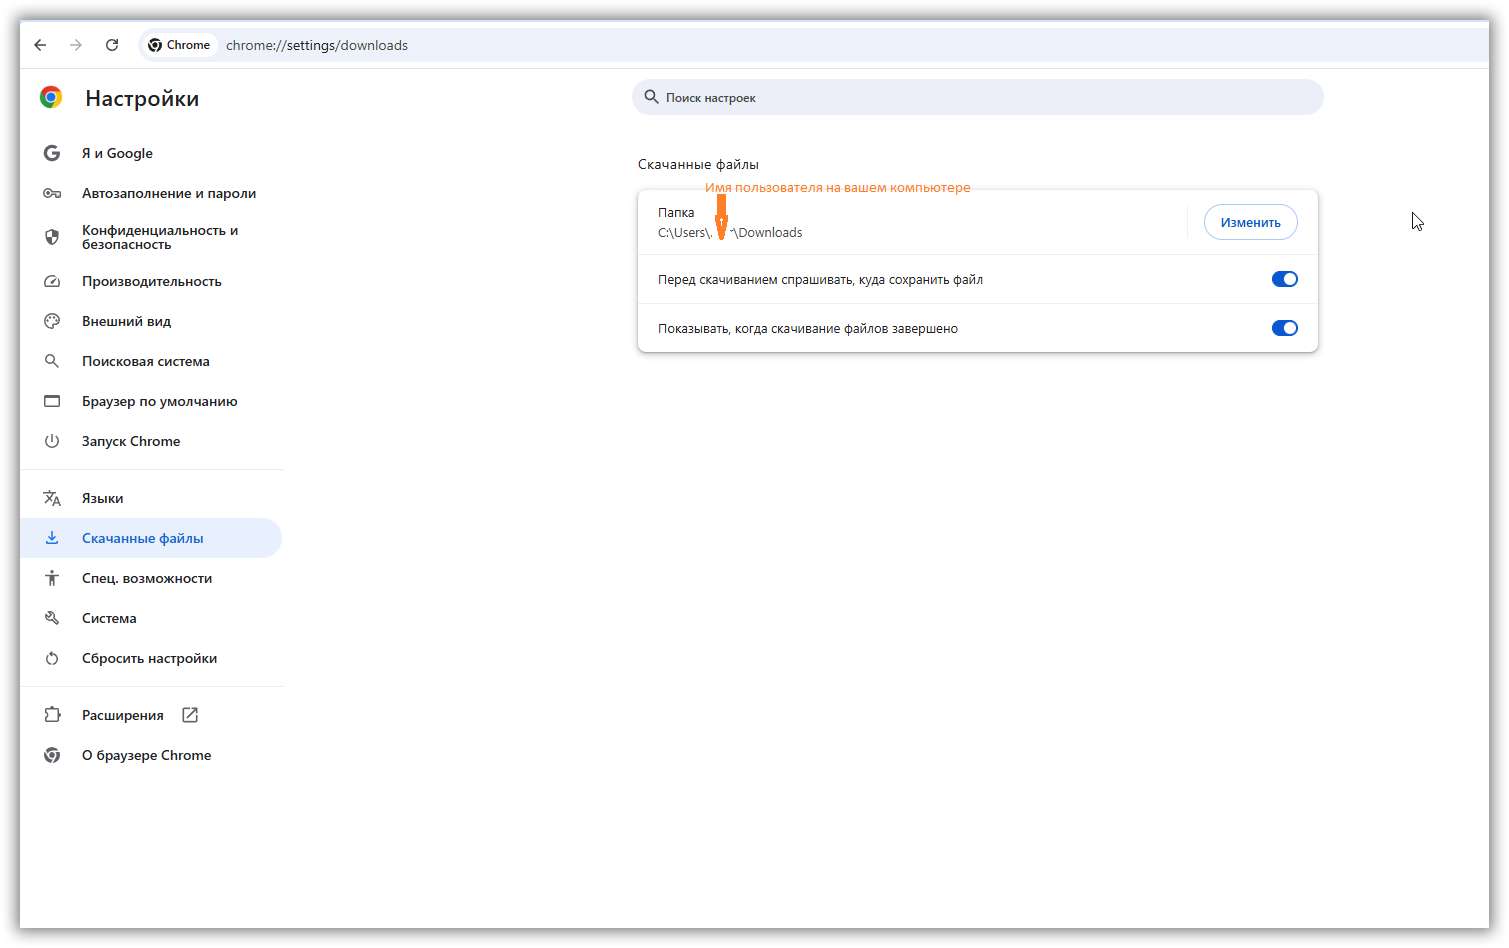This screenshot has width=1509, height=948.
Task: Click the Google G icon in sidebar
Action: [x=52, y=153]
